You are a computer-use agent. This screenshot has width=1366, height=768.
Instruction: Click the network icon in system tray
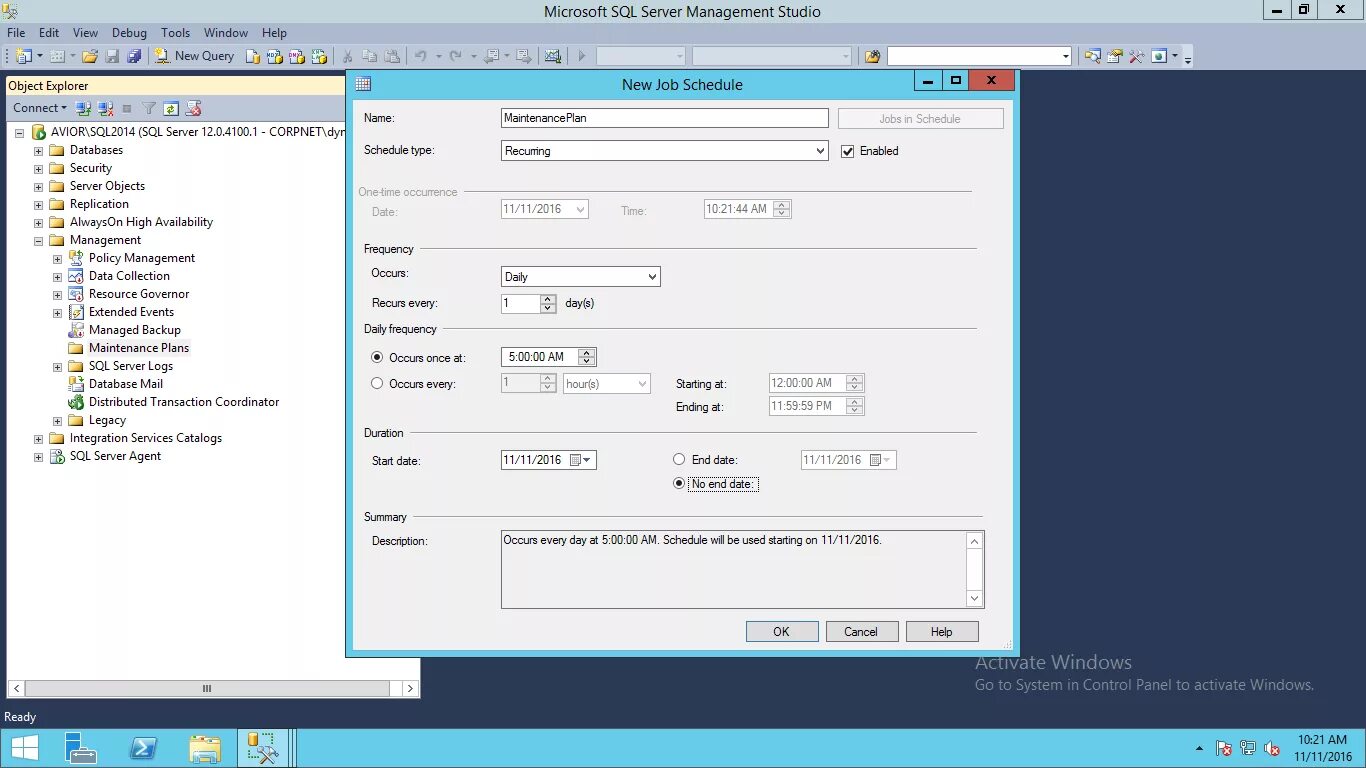[1247, 748]
